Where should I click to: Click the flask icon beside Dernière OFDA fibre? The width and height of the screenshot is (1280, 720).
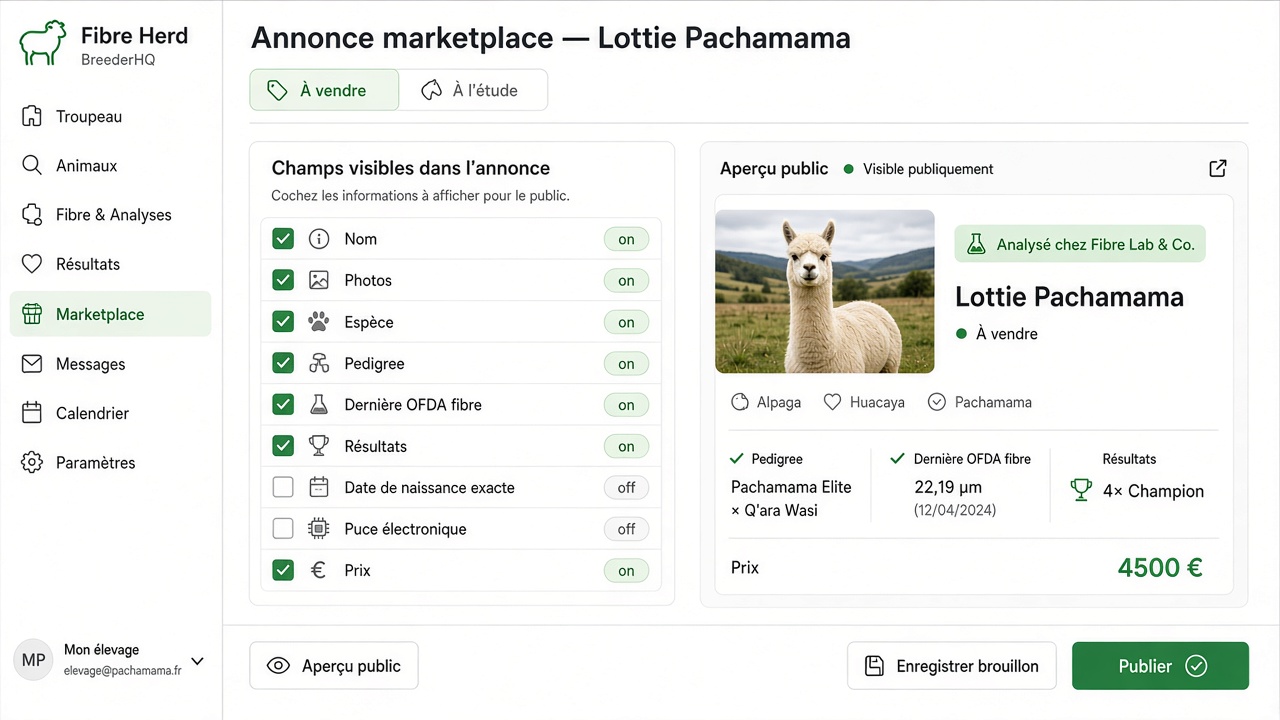[319, 405]
